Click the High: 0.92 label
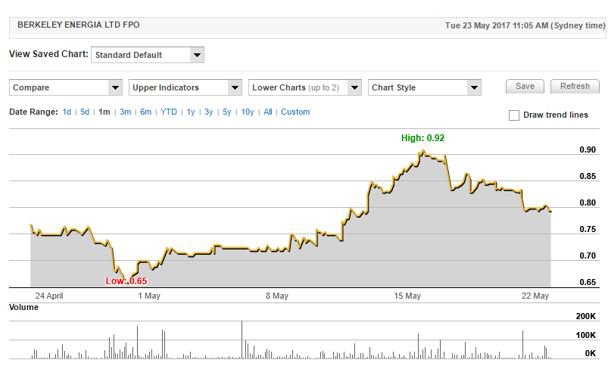The width and height of the screenshot is (616, 380). pos(423,138)
